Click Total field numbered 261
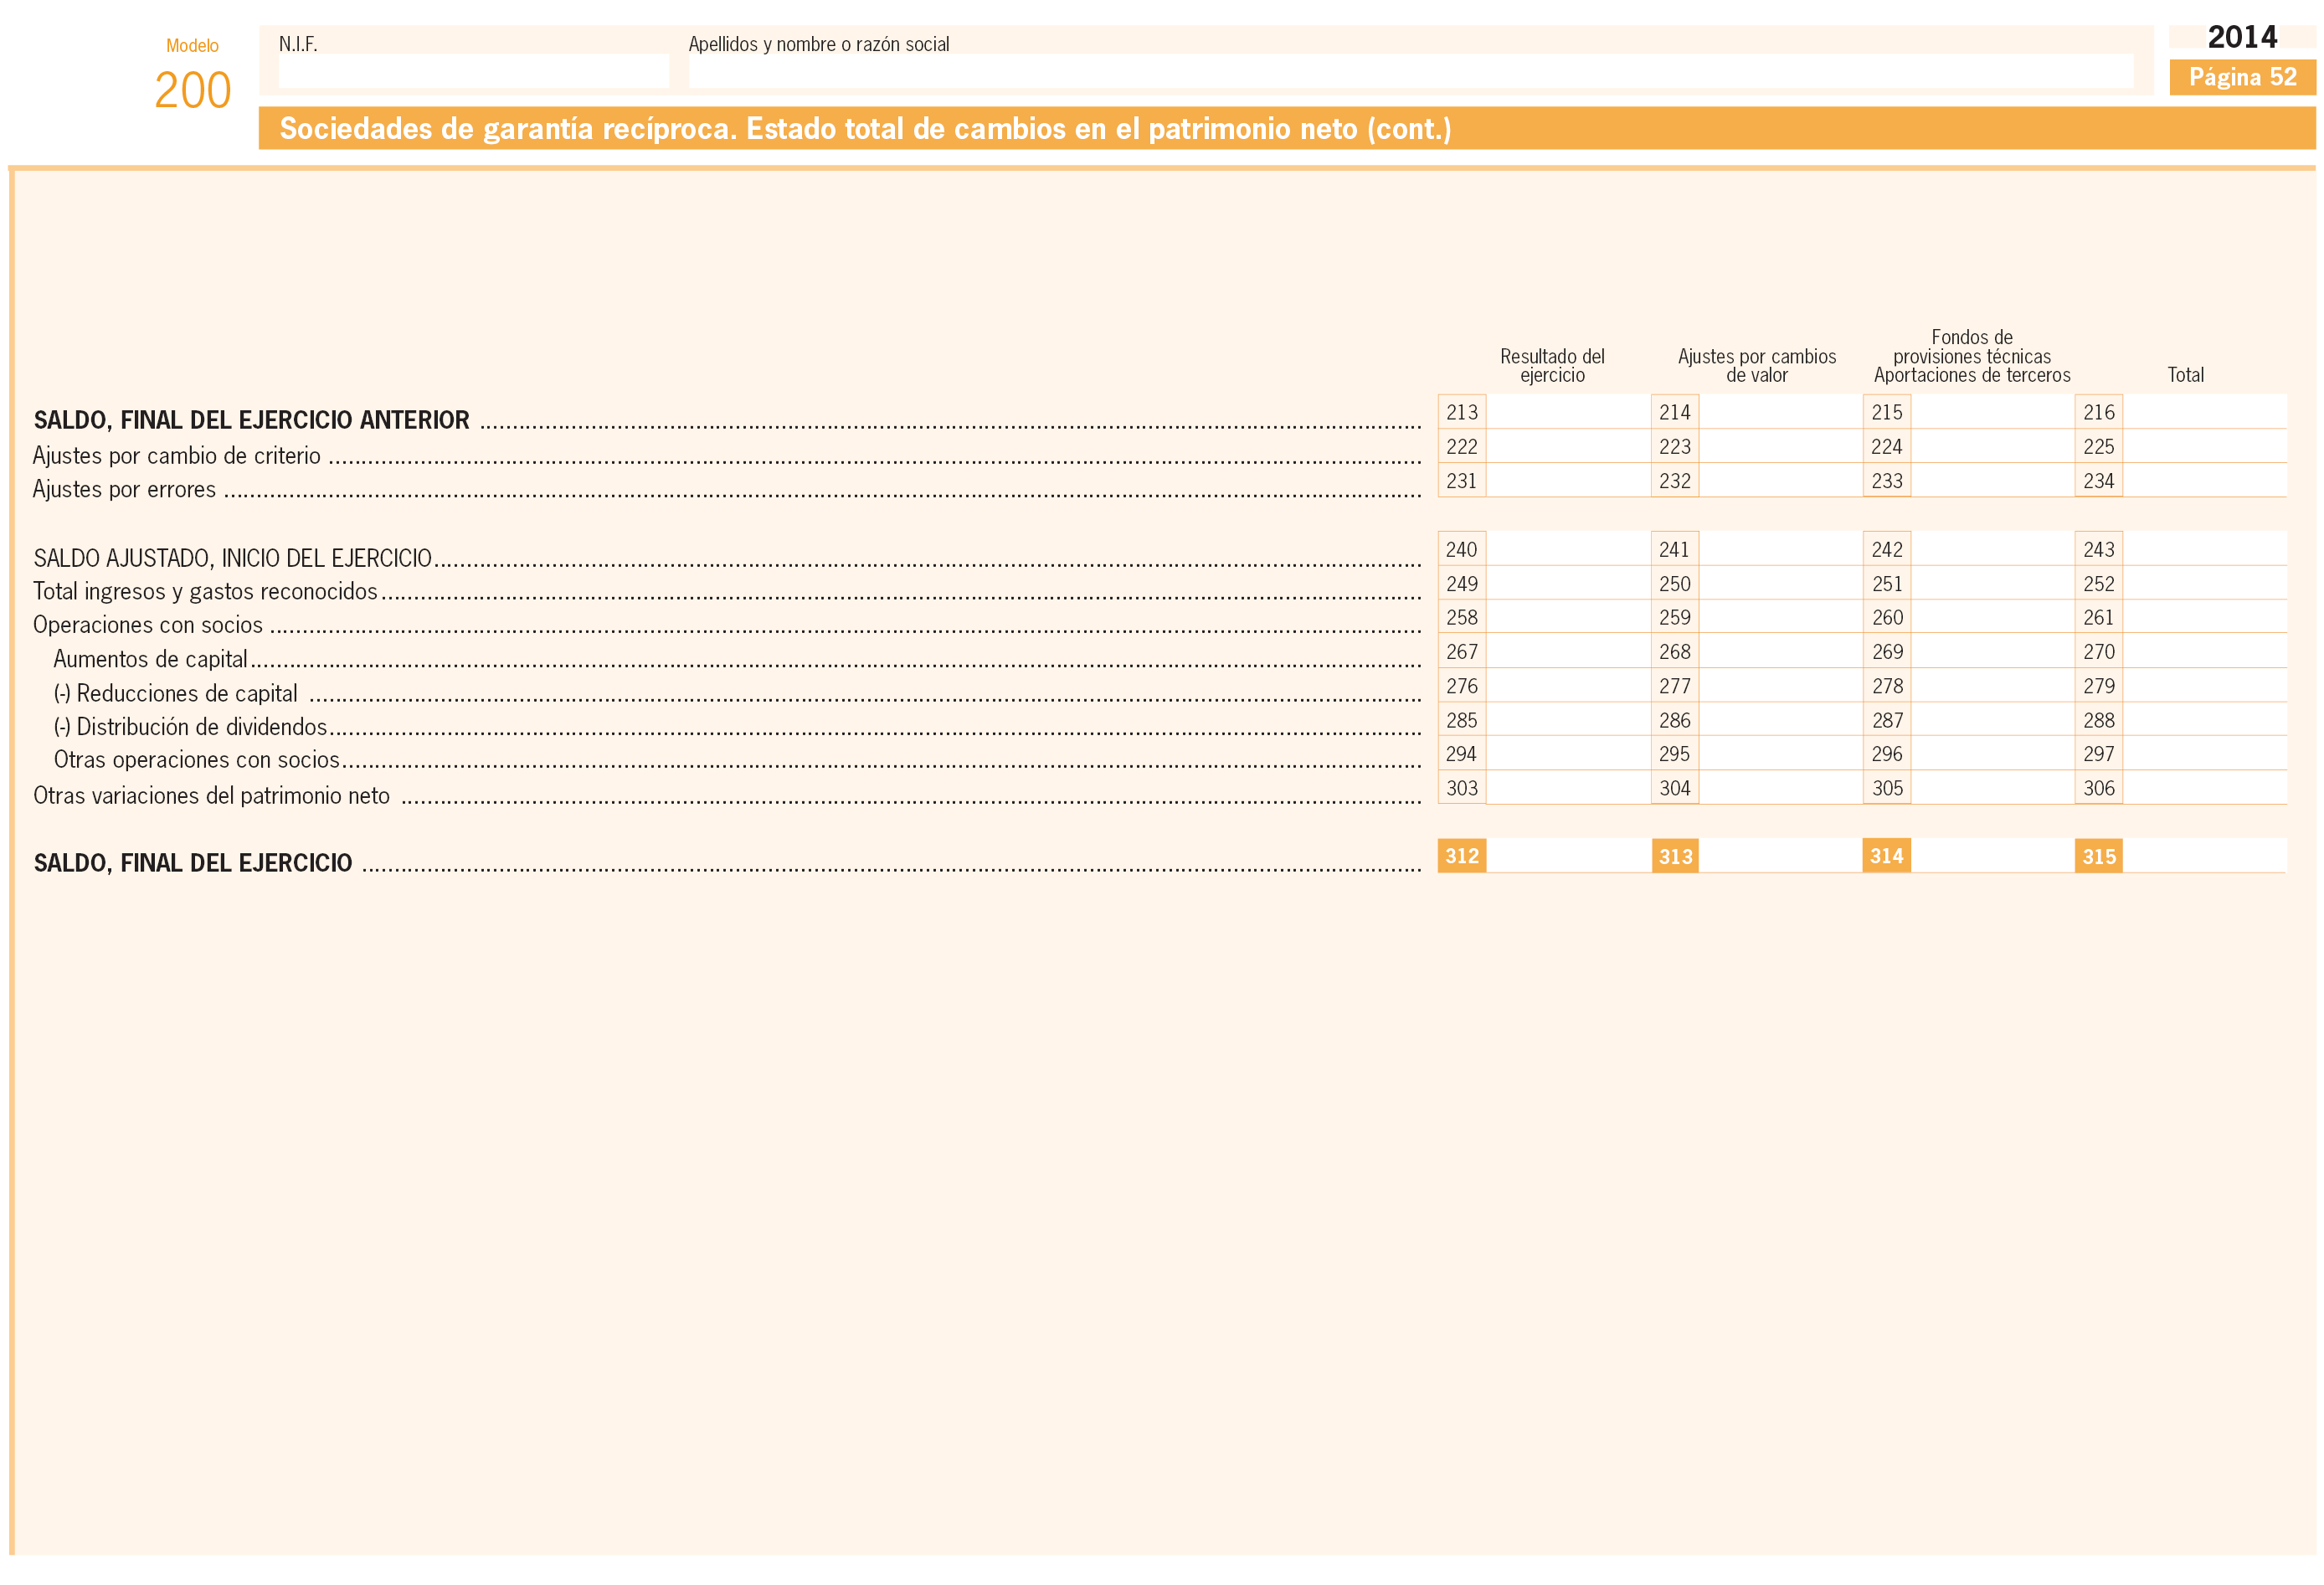Image resolution: width=2324 pixels, height=1585 pixels. tap(2204, 617)
